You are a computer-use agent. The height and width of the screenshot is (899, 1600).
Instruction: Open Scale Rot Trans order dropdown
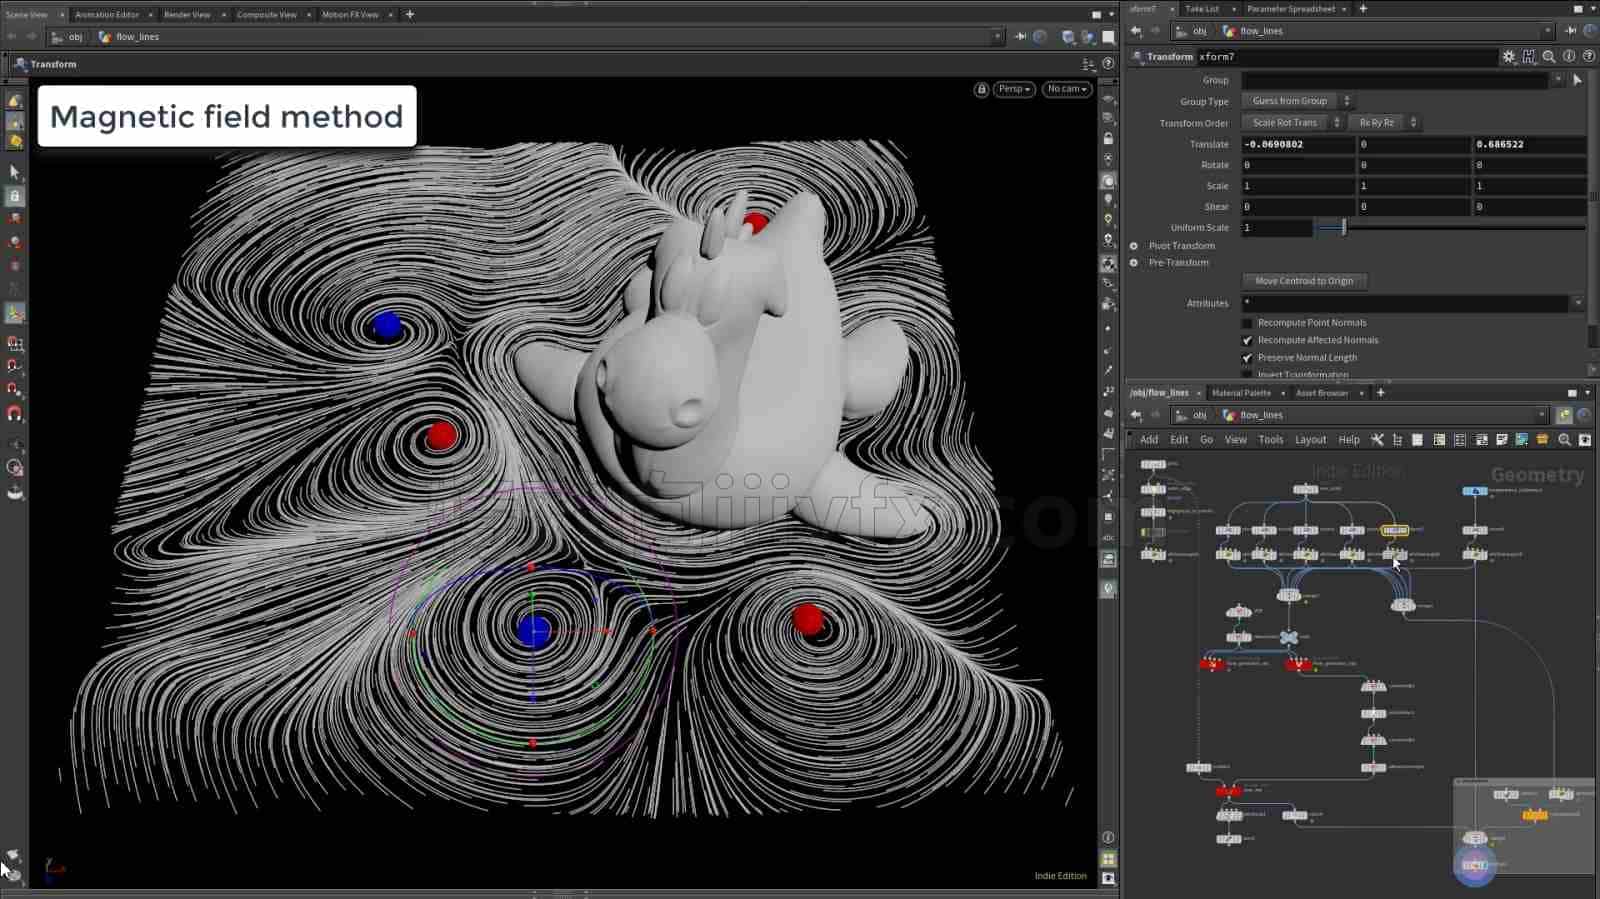[x=1292, y=123]
